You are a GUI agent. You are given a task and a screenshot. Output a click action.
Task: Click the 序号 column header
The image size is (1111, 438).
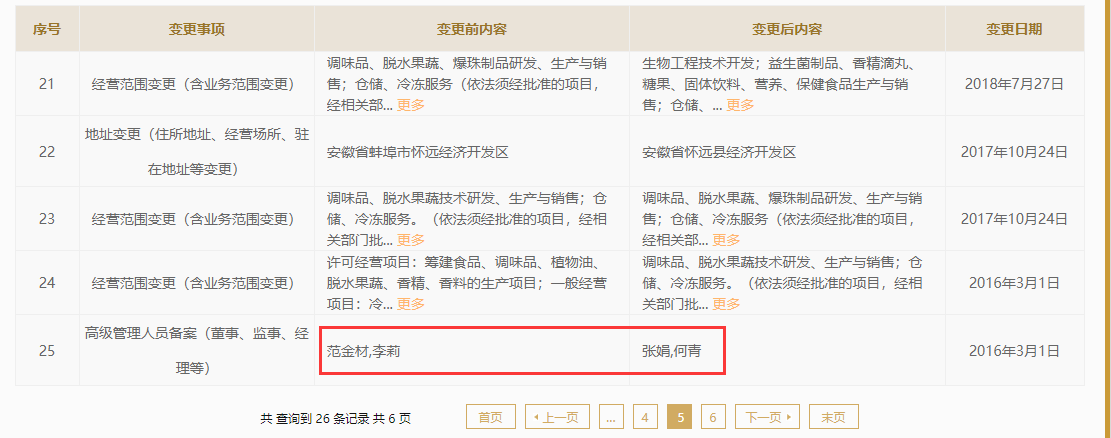coord(47,29)
